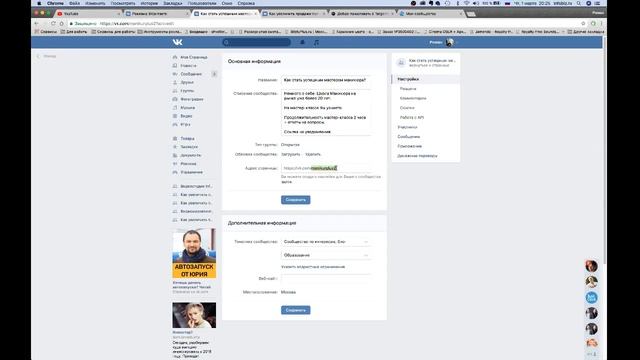Screen dimensions: 640x360
Task: Save the main information section
Action: point(296,200)
